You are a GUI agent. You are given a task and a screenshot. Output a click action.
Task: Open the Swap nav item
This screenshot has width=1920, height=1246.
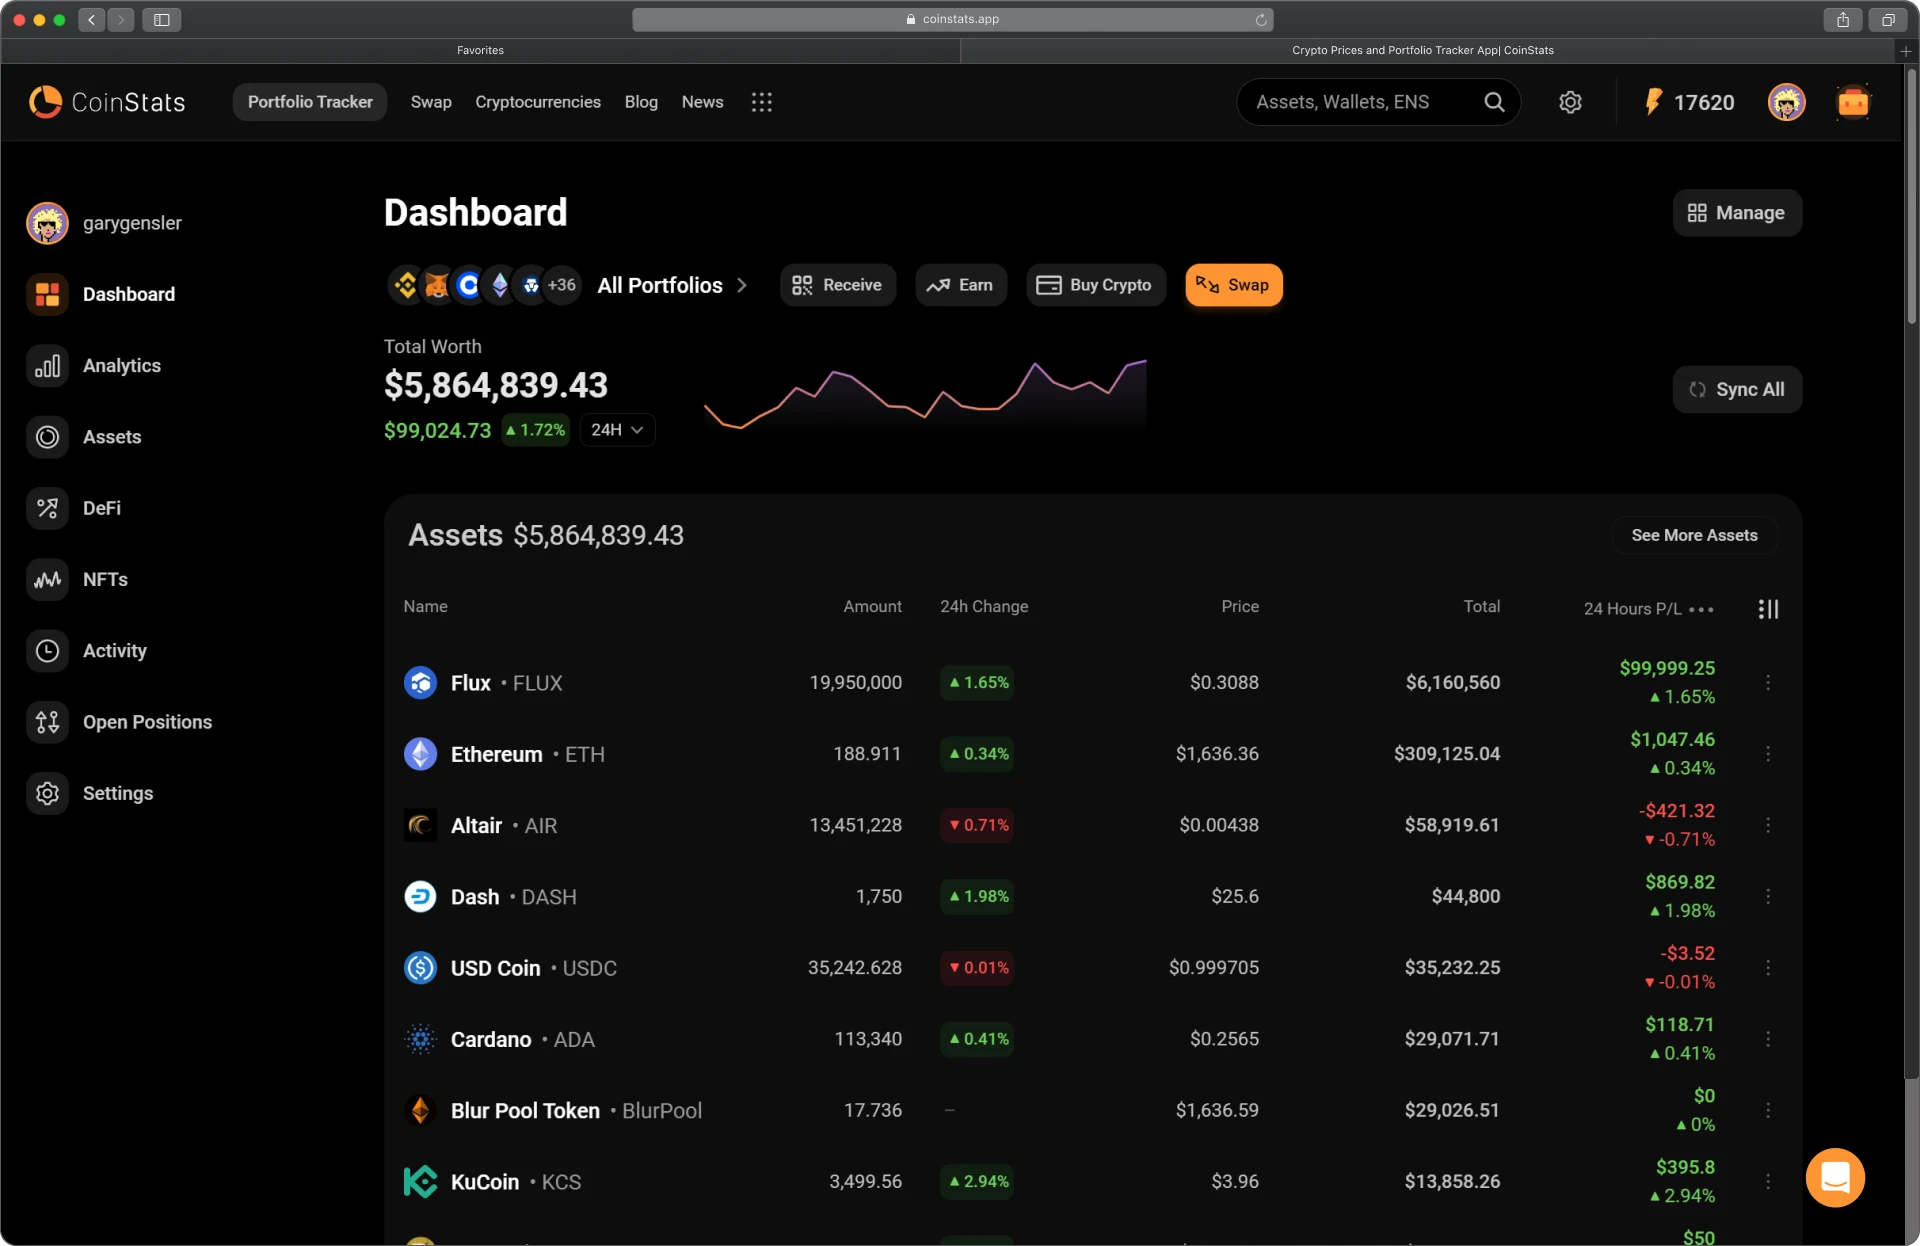coord(431,102)
